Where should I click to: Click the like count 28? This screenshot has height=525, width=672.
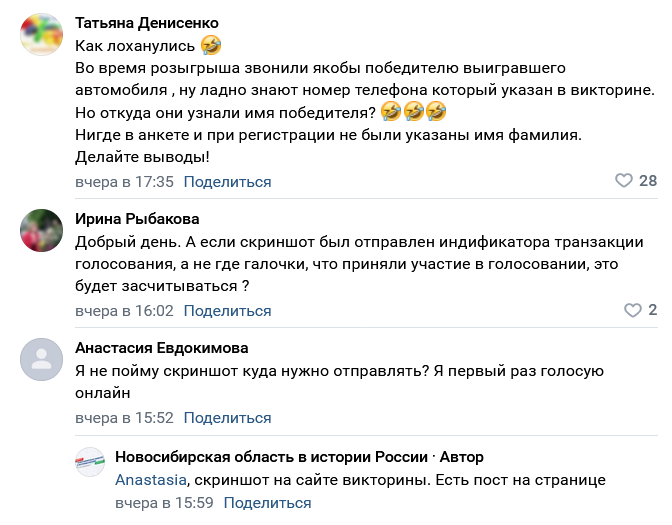coord(648,181)
